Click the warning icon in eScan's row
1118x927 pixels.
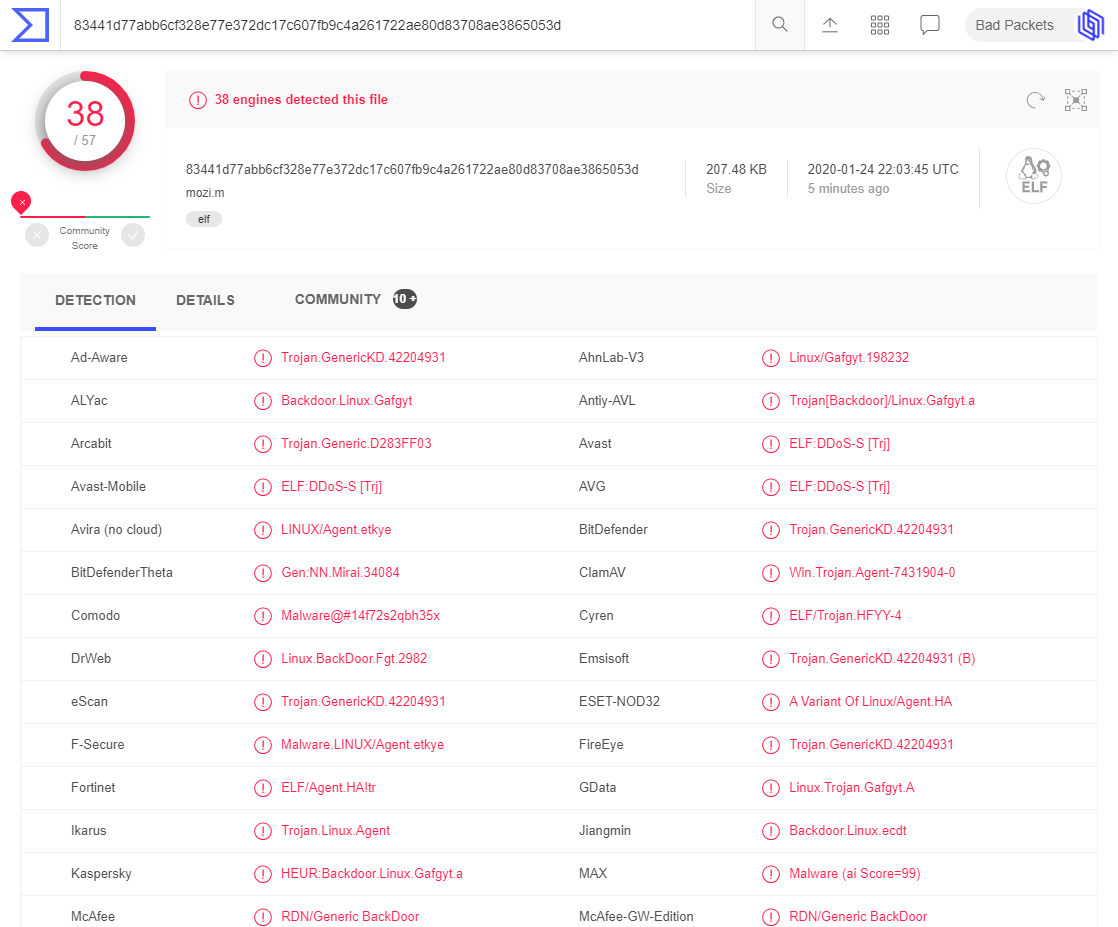click(263, 702)
